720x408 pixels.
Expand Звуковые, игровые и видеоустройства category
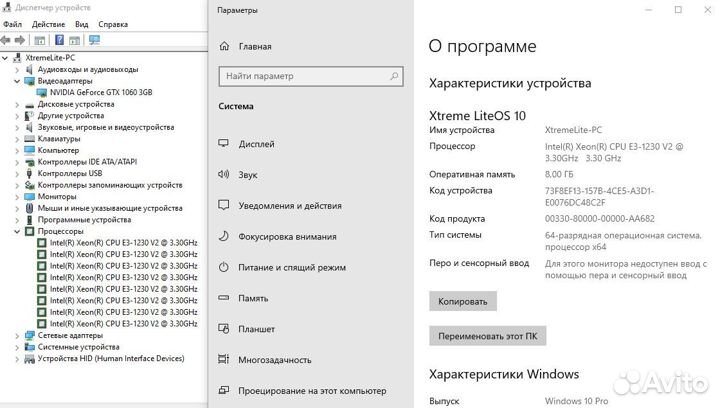click(17, 128)
